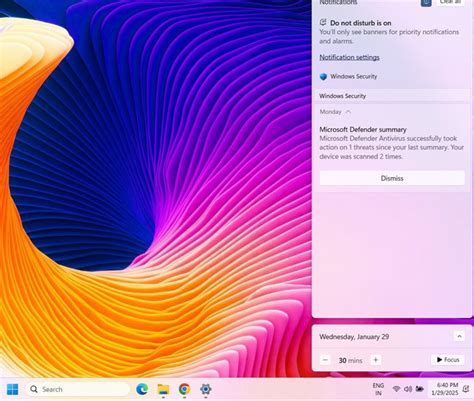This screenshot has width=474, height=401.
Task: Decrease focus time with the minus button
Action: tap(325, 360)
